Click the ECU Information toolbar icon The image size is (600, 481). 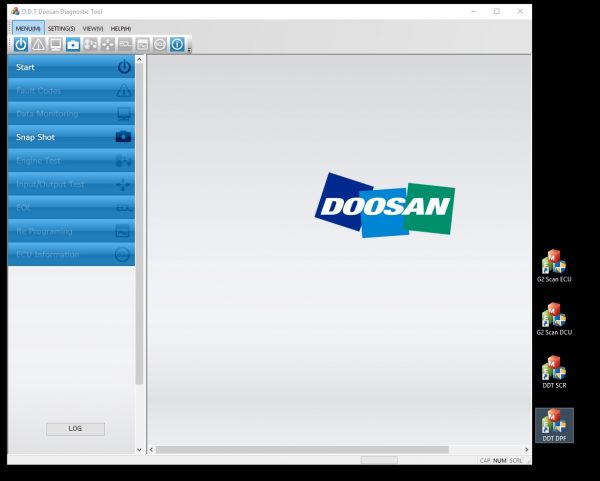(160, 44)
